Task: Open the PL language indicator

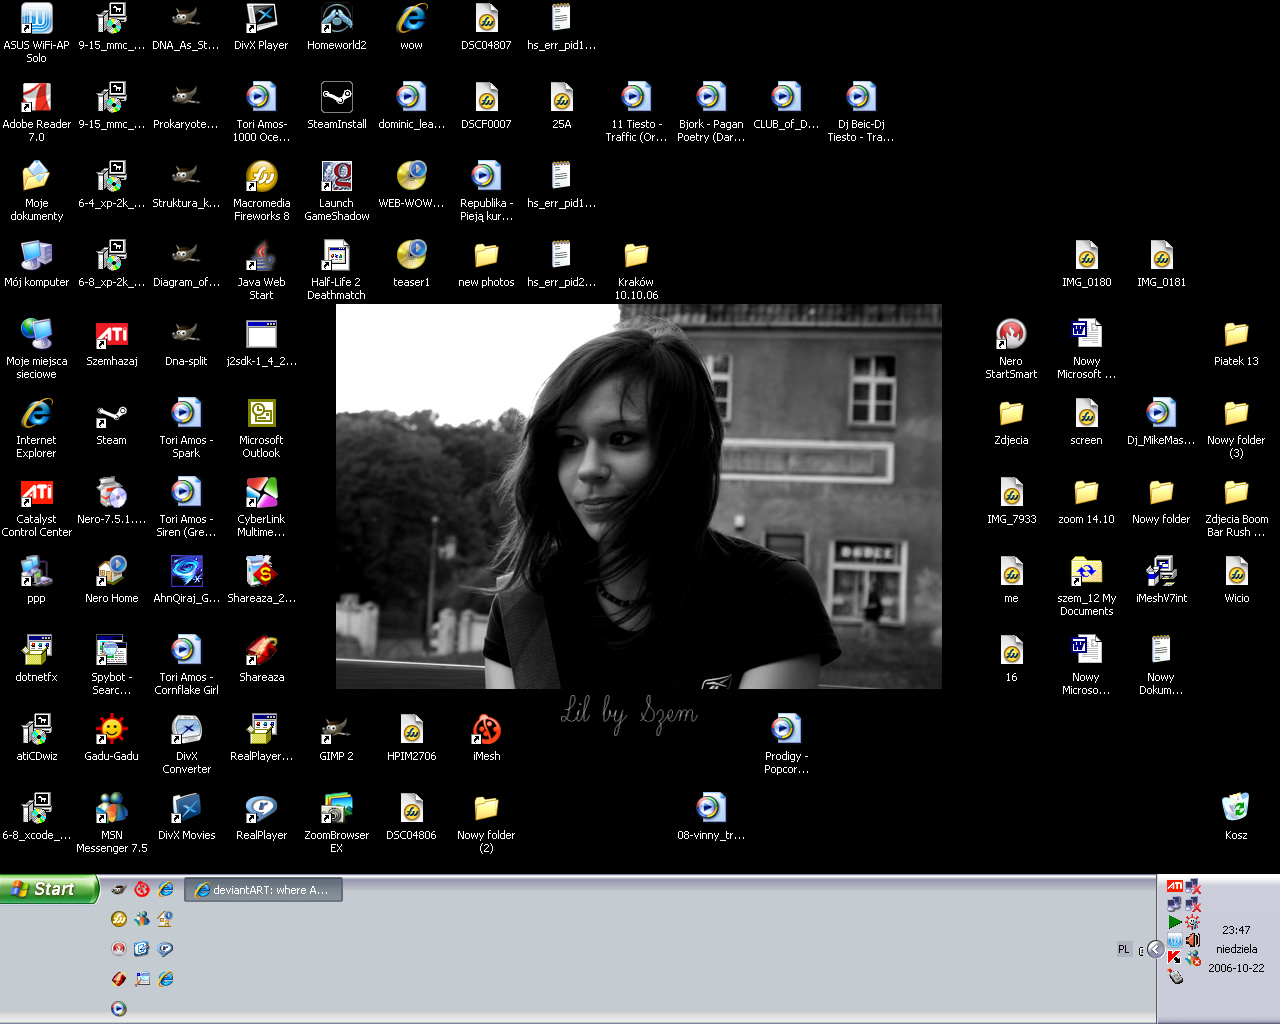Action: pyautogui.click(x=1124, y=949)
